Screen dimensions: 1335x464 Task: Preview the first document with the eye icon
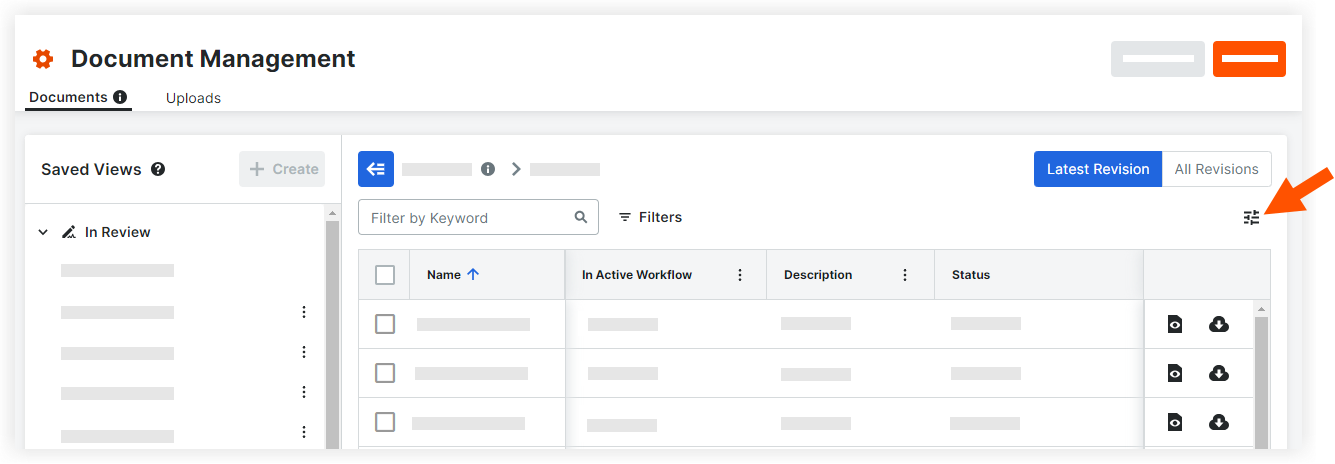coord(1175,324)
